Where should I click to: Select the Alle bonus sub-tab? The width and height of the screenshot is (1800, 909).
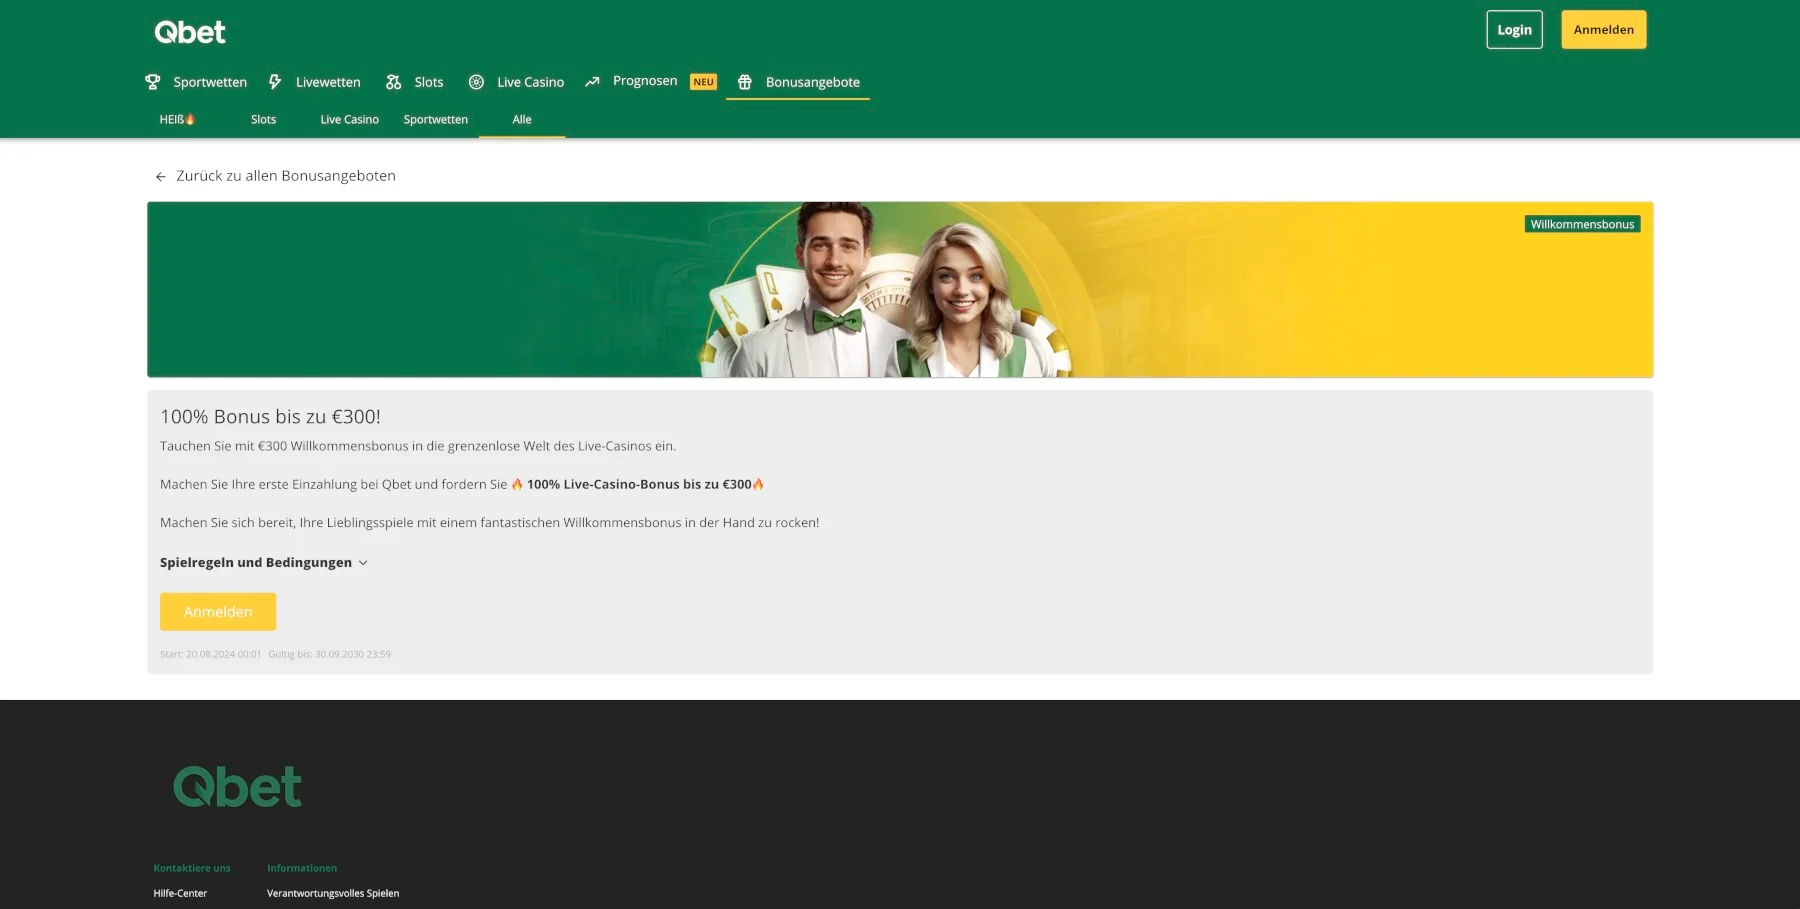[x=522, y=119]
